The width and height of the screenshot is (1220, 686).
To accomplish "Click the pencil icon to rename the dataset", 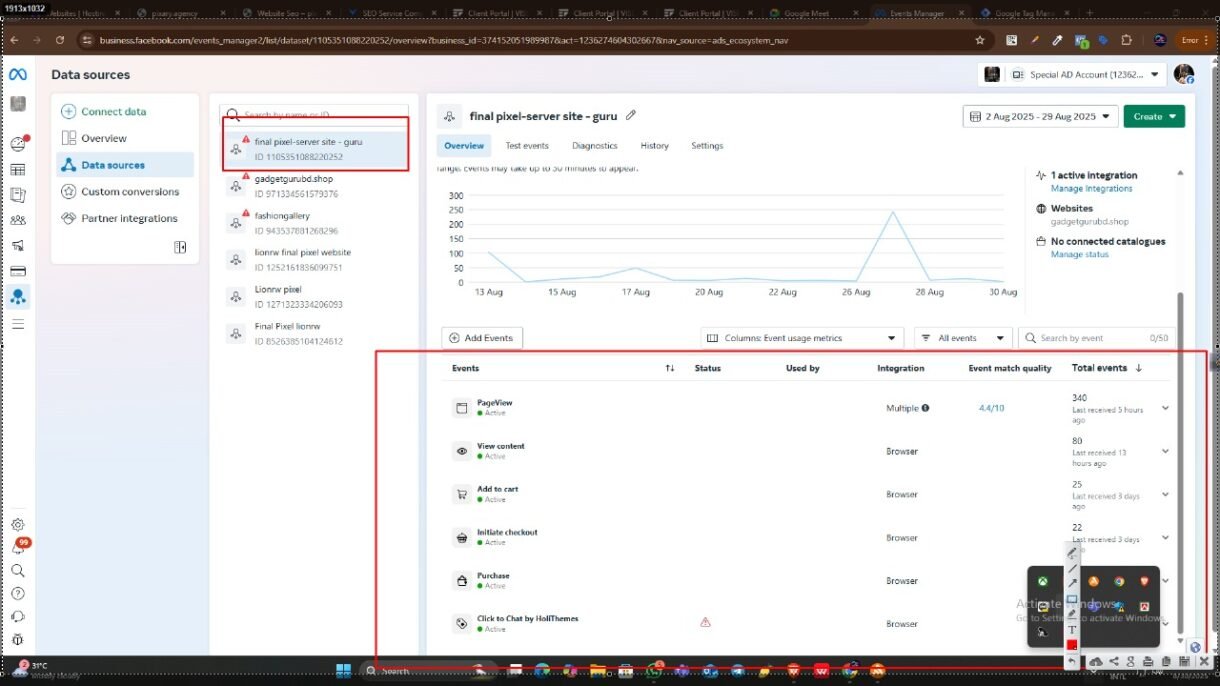I will click(x=631, y=116).
